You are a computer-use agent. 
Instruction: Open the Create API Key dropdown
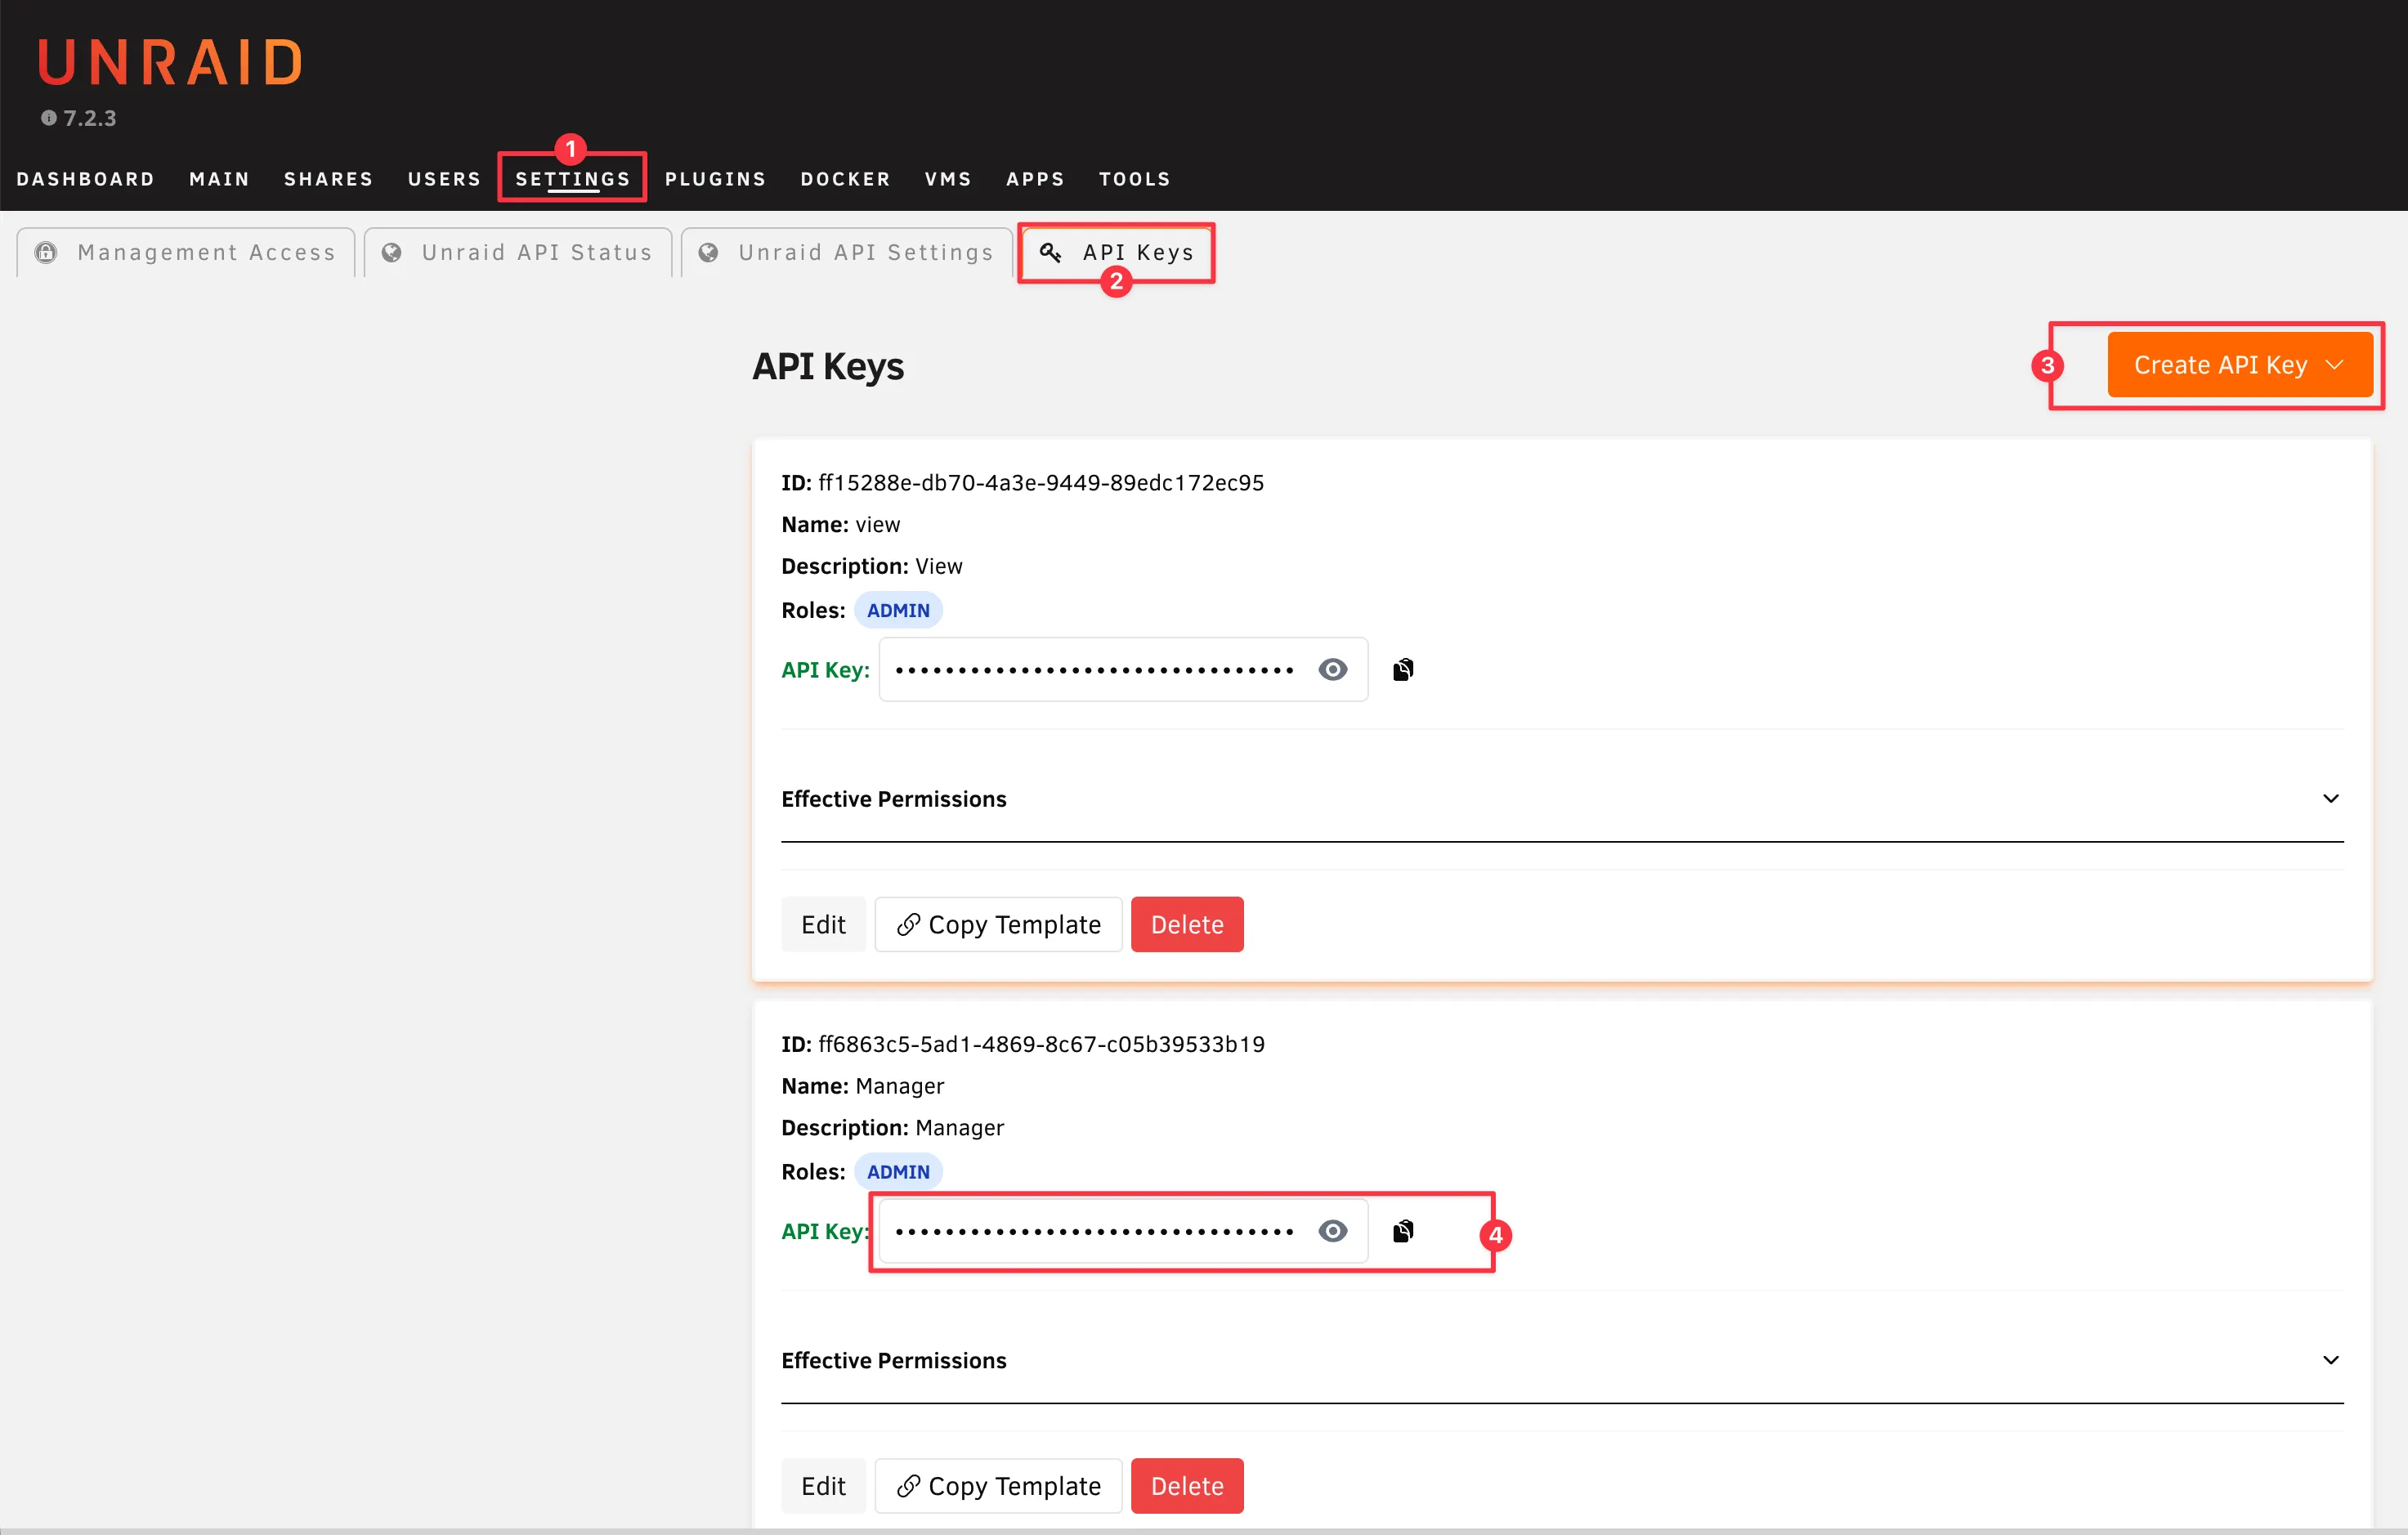coord(2240,365)
